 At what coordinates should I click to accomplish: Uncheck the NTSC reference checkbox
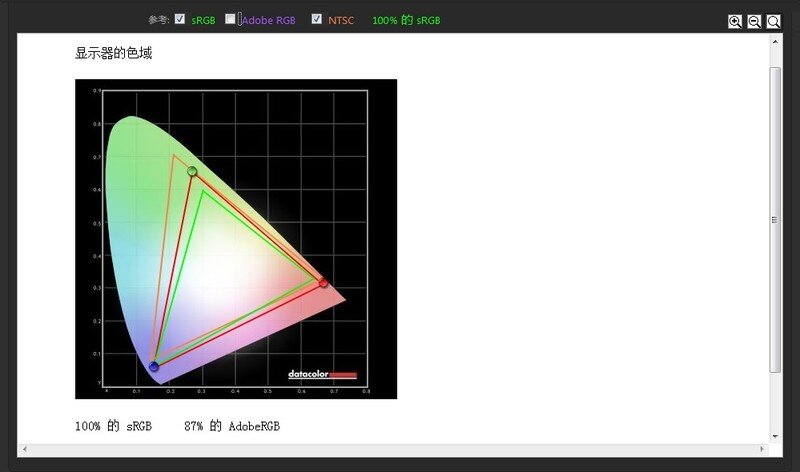[x=317, y=19]
